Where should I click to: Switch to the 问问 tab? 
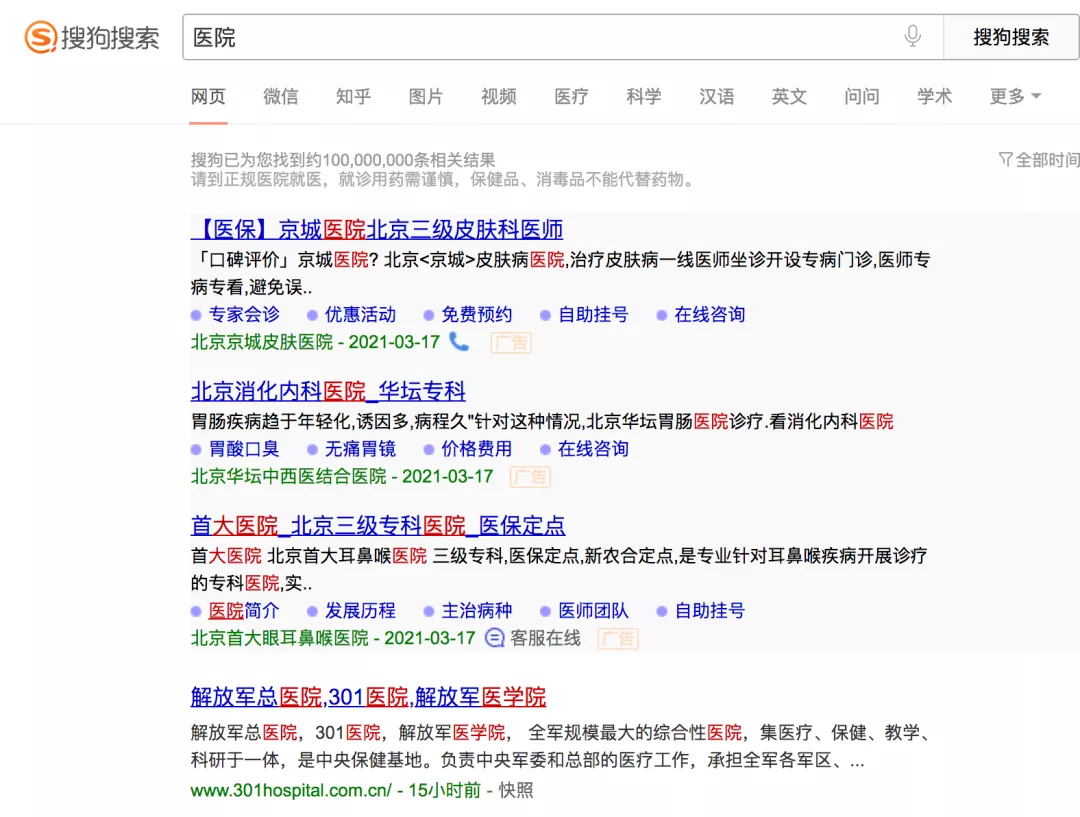tap(862, 96)
